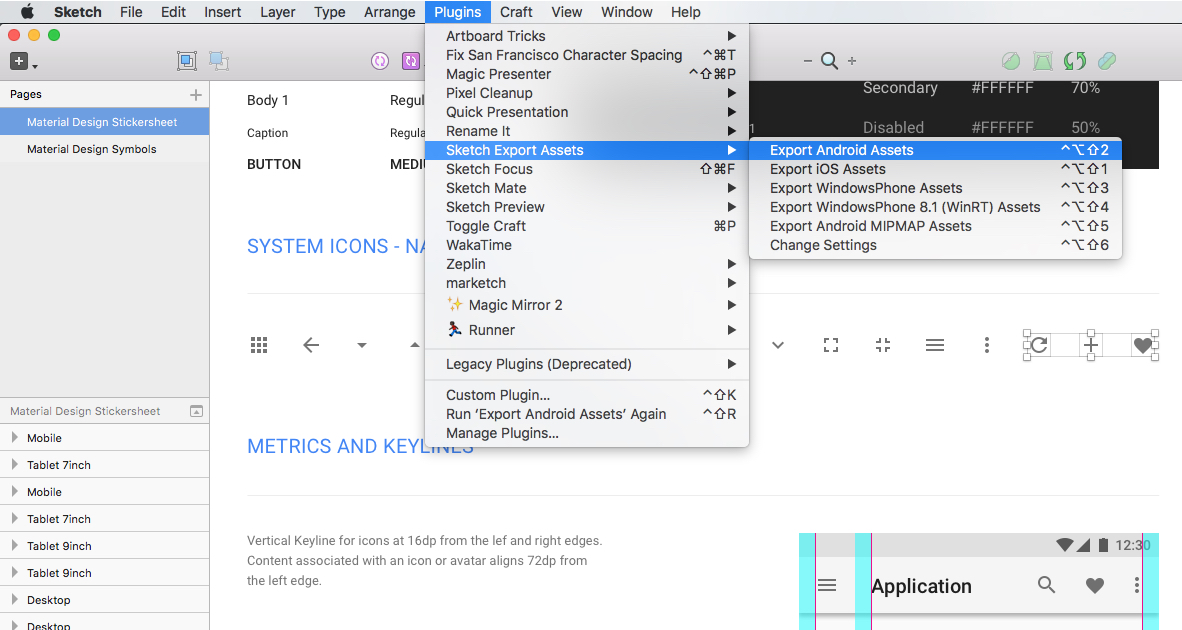The width and height of the screenshot is (1182, 630).
Task: Open the Legacy Plugins (Deprecated) submenu
Action: pyautogui.click(x=587, y=365)
